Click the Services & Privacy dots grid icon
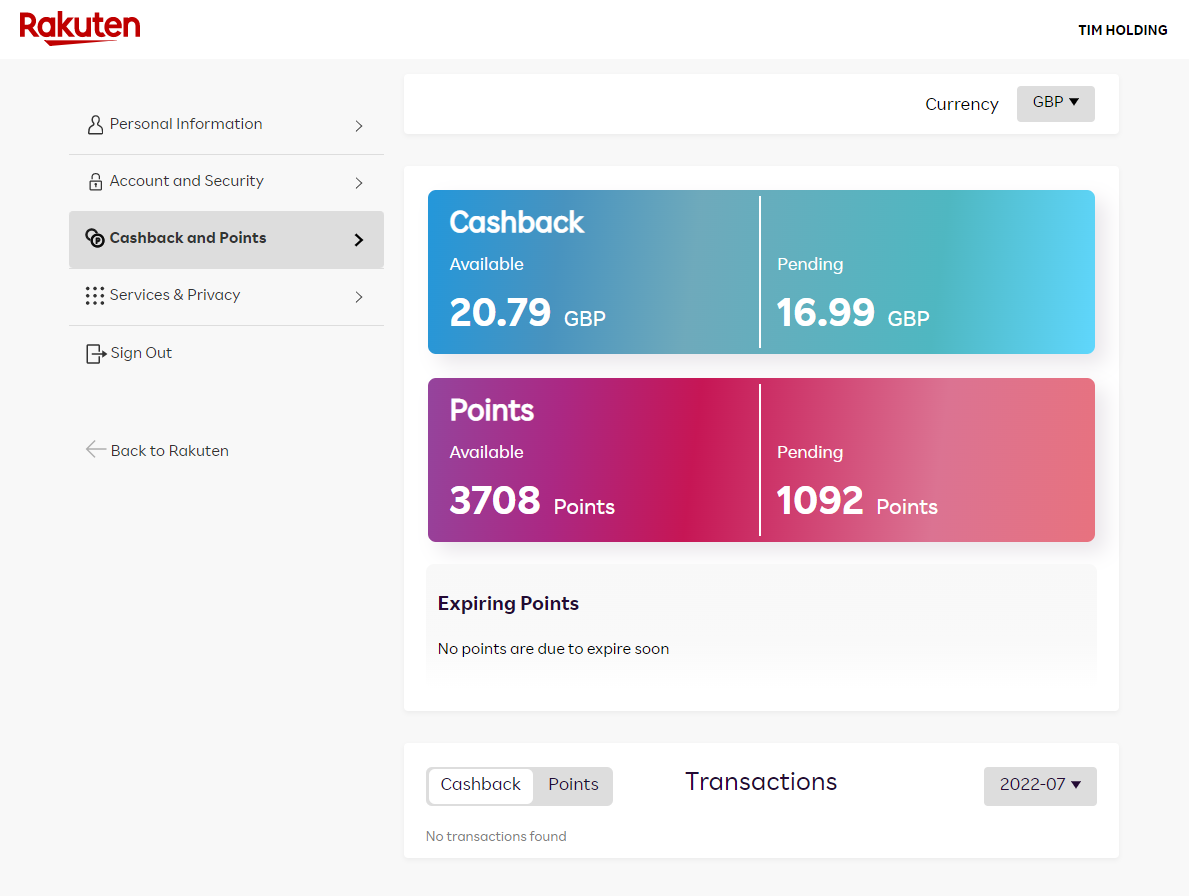This screenshot has height=896, width=1189. tap(95, 296)
